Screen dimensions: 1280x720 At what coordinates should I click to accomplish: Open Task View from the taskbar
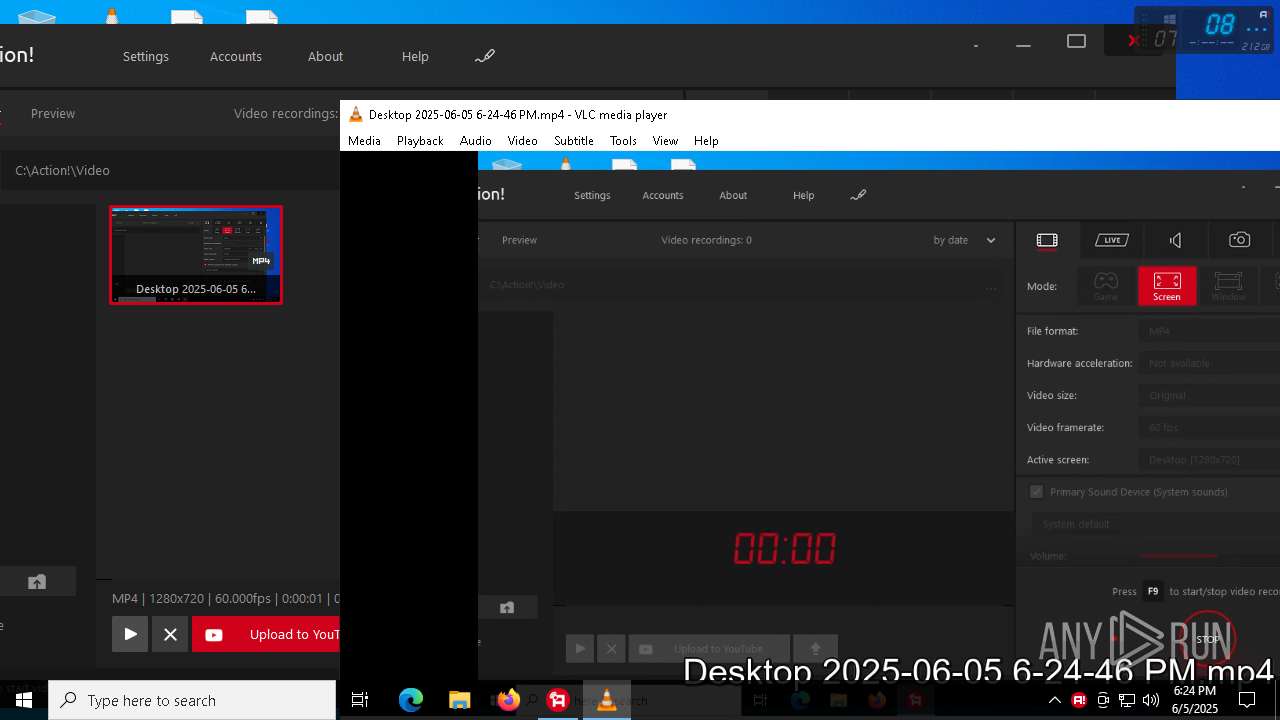tap(360, 700)
